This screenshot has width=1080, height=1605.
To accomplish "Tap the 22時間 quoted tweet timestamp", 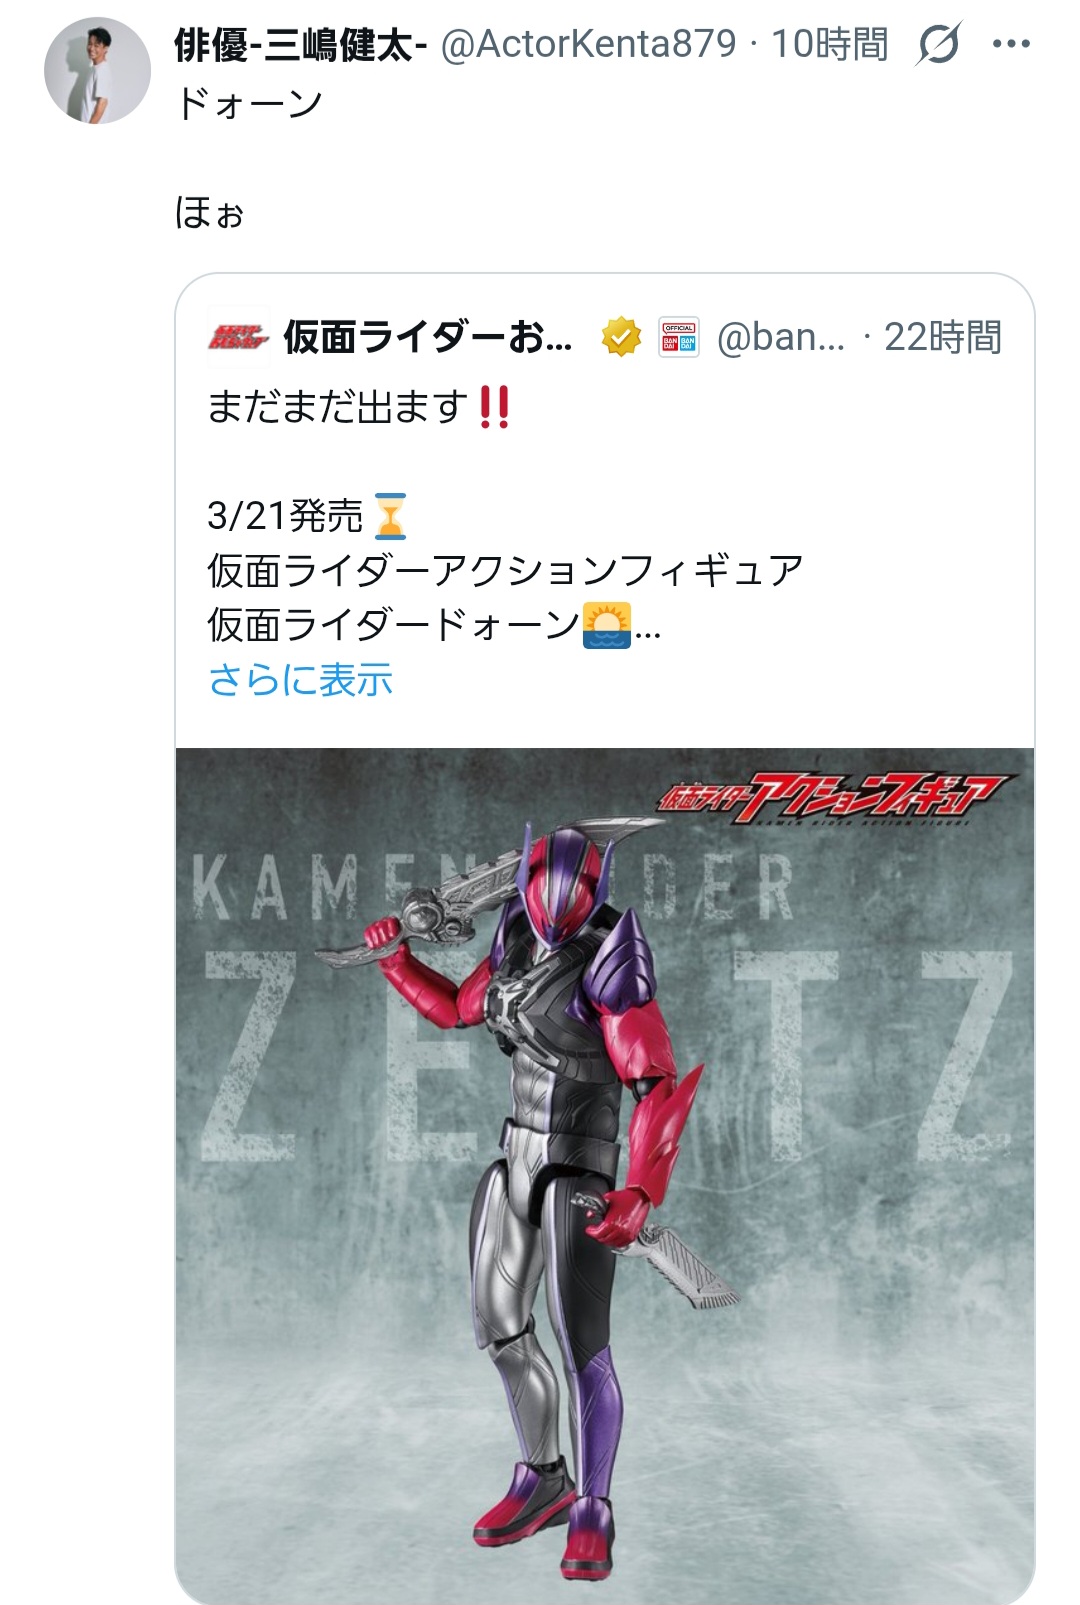I will 942,338.
